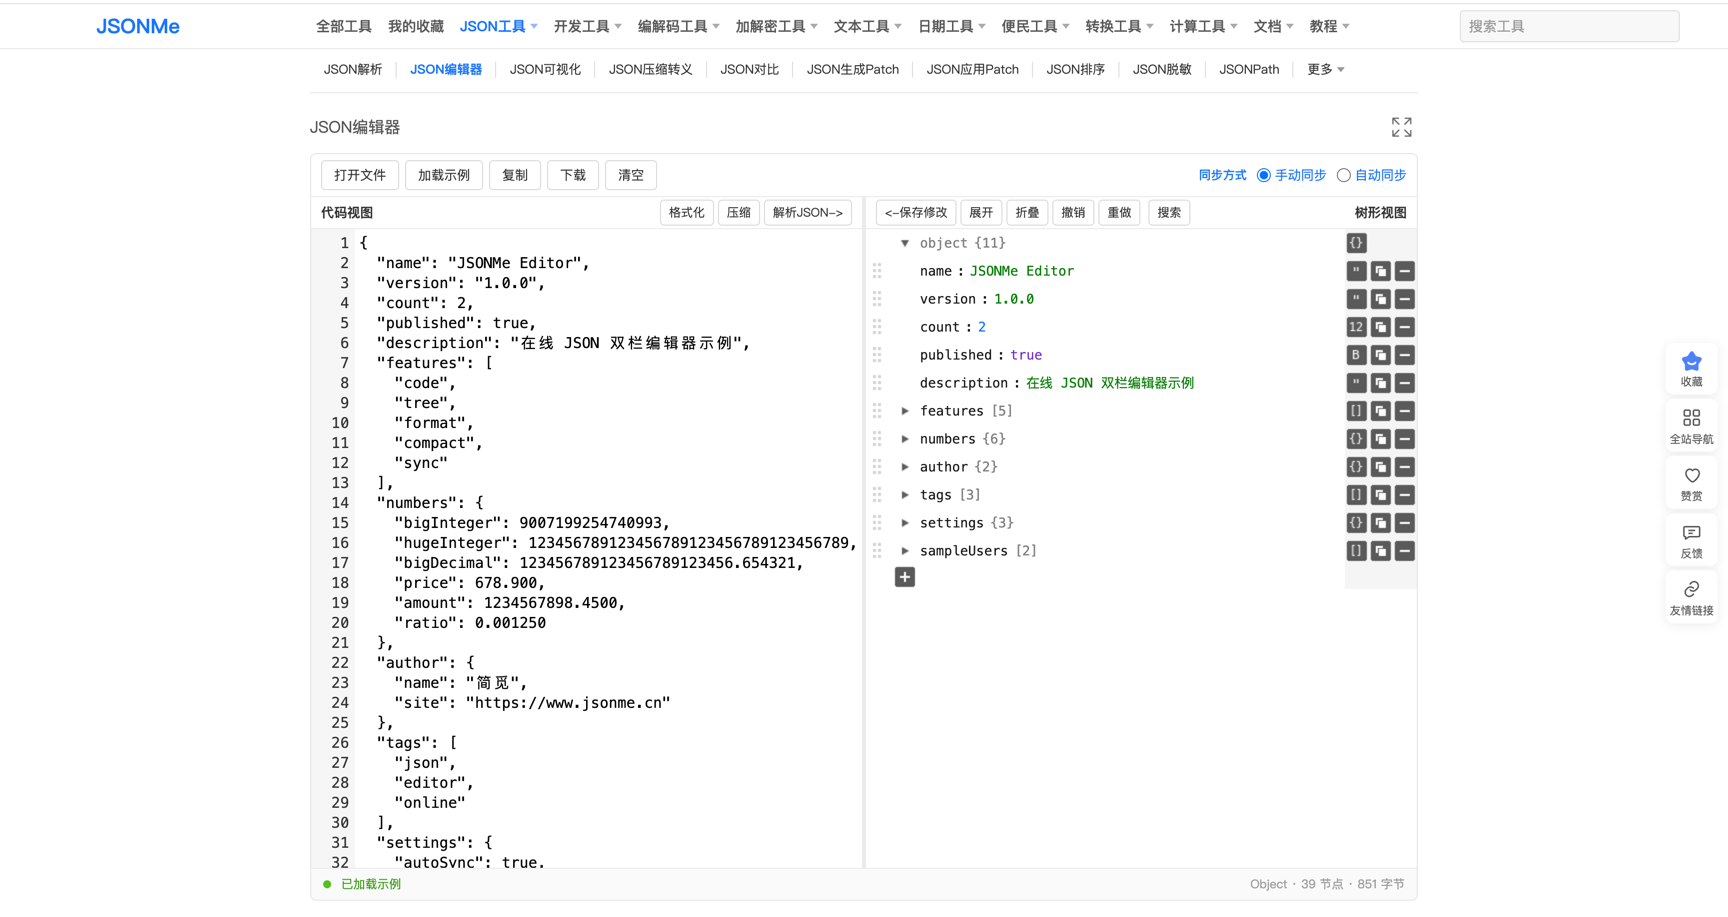Expand the sampleUsers array
Viewport: 1728px width, 917px height.
[x=905, y=551]
